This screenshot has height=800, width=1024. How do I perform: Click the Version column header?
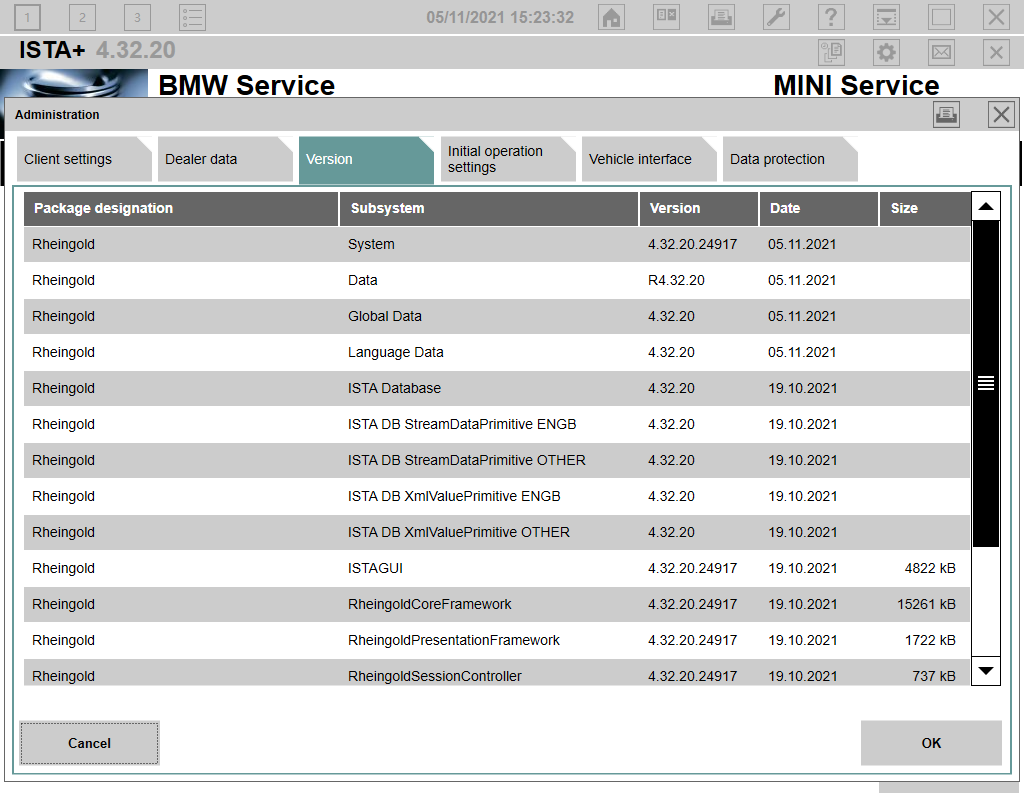pos(699,208)
